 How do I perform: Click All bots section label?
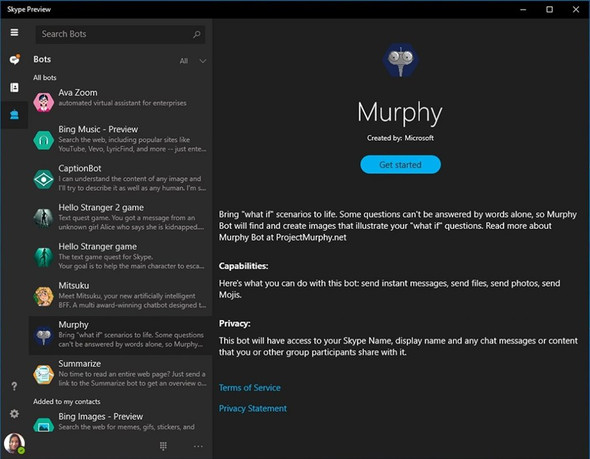tap(44, 78)
